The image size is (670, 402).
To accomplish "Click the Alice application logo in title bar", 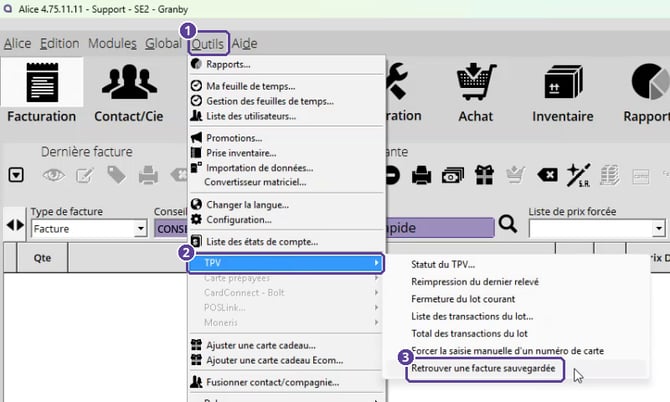I will pos(8,9).
